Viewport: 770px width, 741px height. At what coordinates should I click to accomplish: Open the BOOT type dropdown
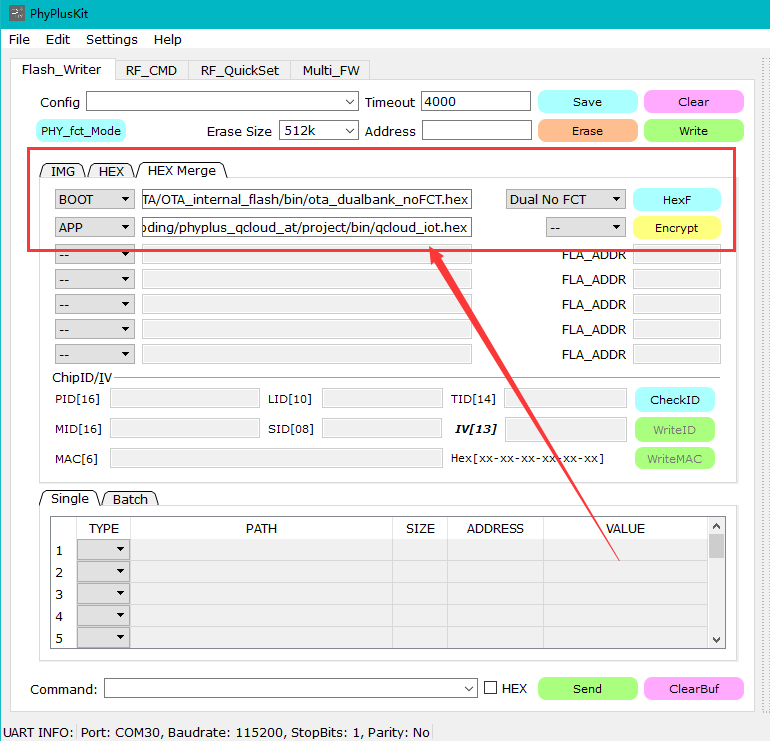(x=95, y=199)
